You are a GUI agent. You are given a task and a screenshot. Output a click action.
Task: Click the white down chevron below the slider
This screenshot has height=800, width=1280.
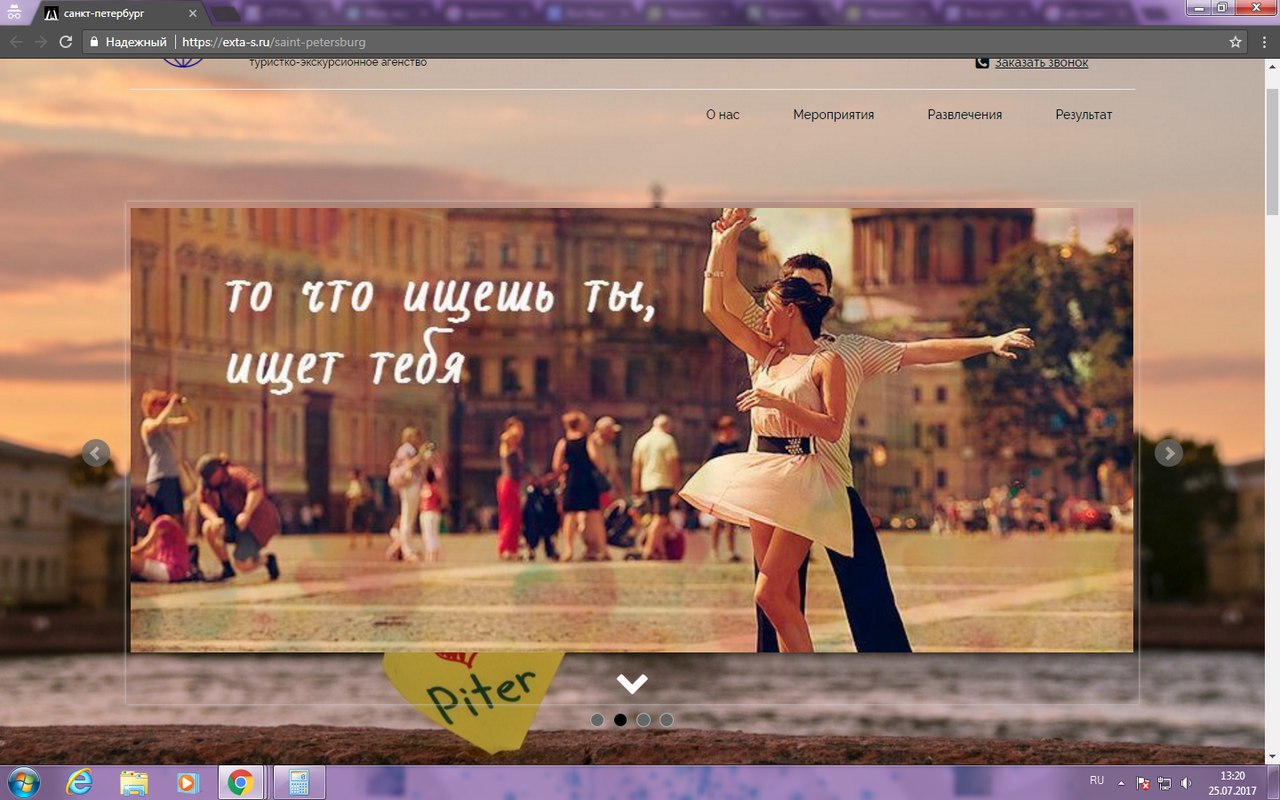click(x=632, y=683)
